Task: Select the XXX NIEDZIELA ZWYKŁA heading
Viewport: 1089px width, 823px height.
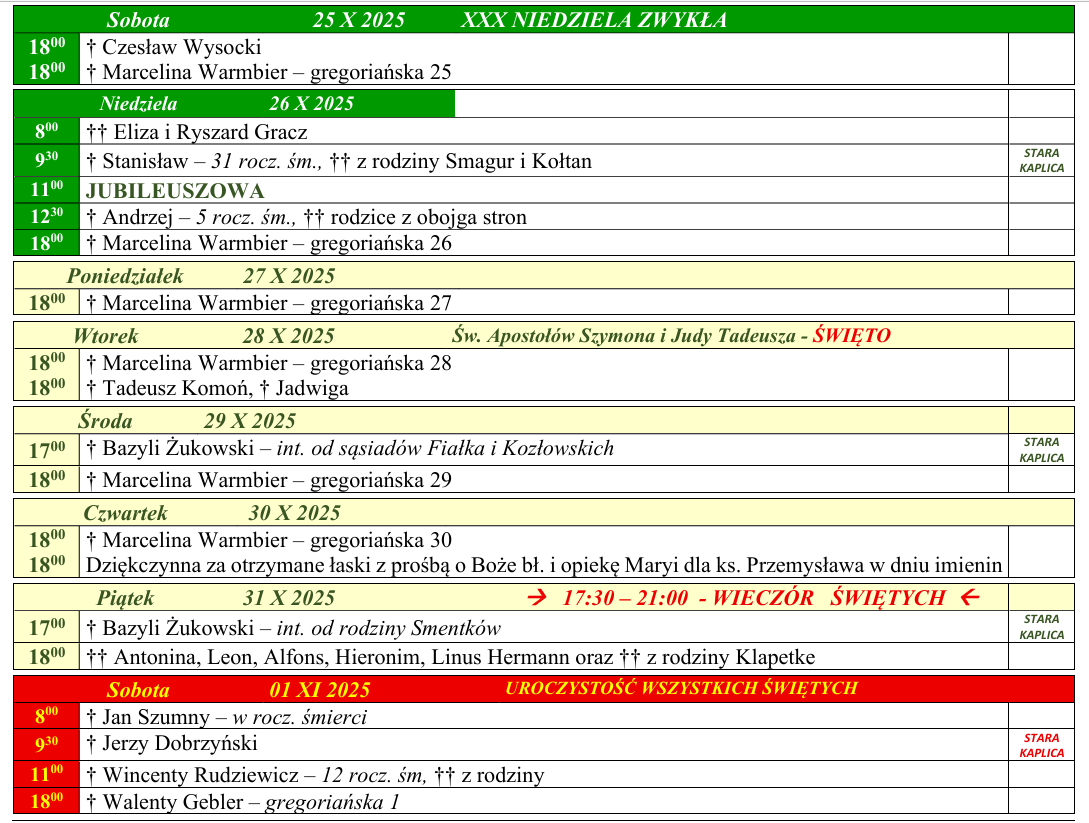Action: 593,20
